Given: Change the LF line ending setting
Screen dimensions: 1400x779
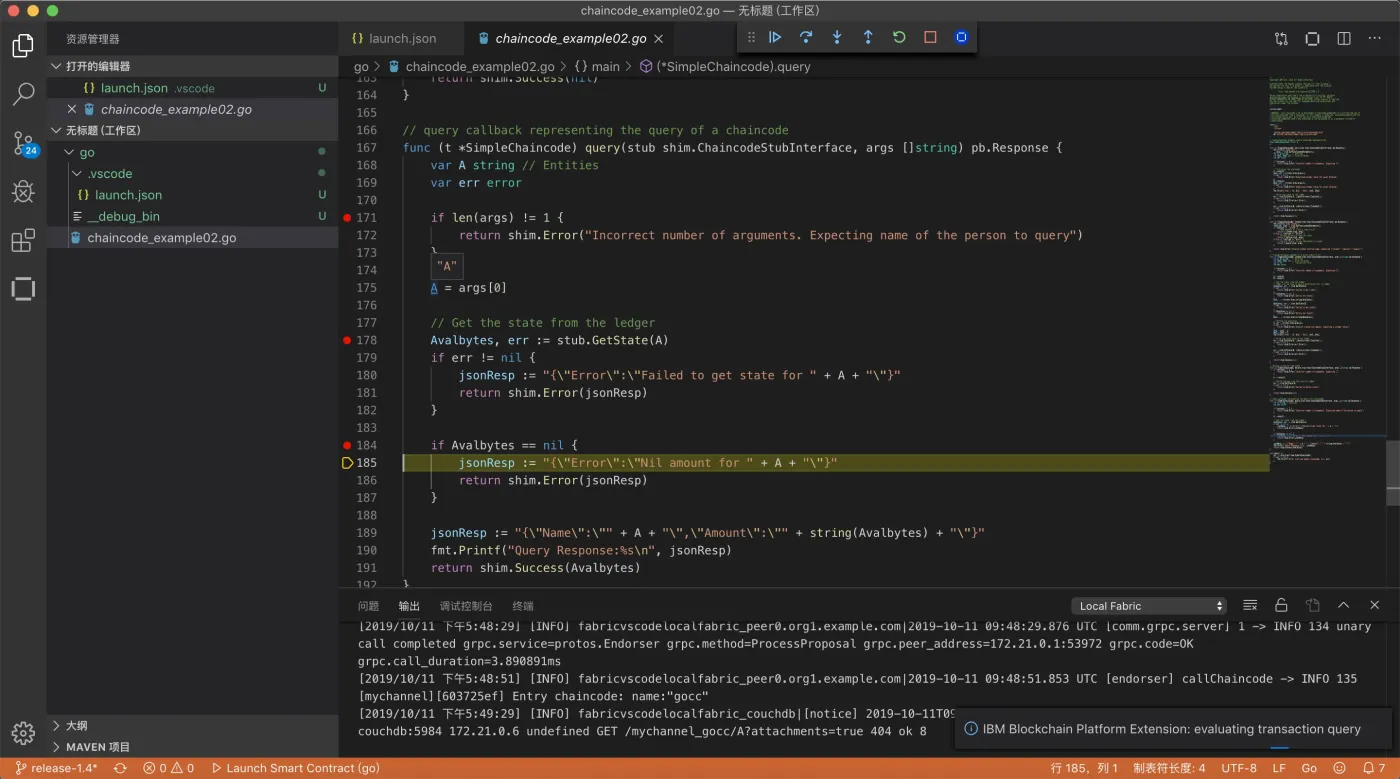Looking at the screenshot, I should click(x=1279, y=768).
